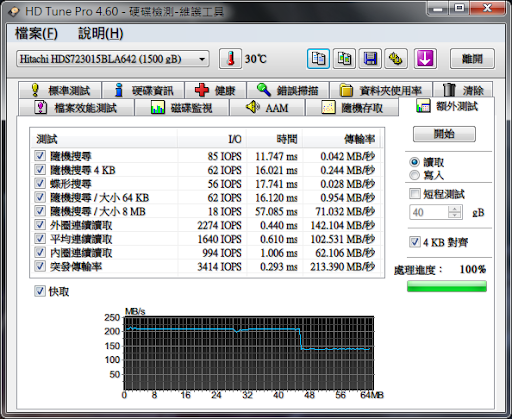Uncheck the 平均連續讀取 test
Screen dimensions: 512x419
click(40, 239)
